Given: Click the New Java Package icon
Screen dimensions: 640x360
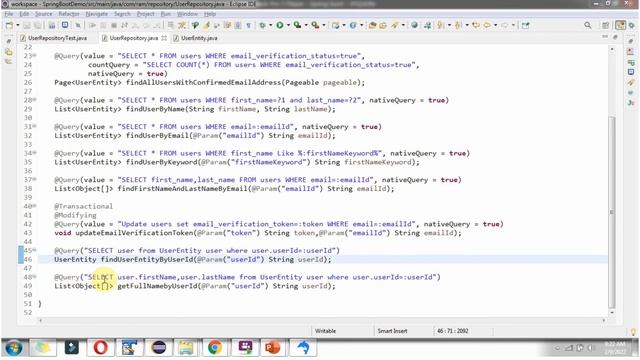Looking at the screenshot, I should click(335, 25).
